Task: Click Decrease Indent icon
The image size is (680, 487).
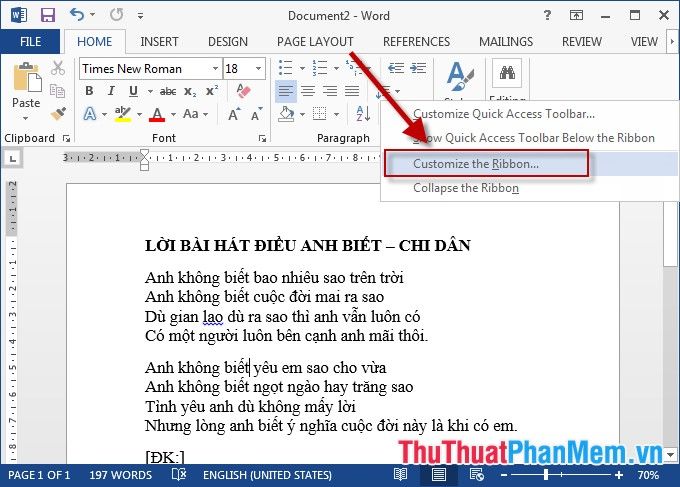Action: coord(396,68)
